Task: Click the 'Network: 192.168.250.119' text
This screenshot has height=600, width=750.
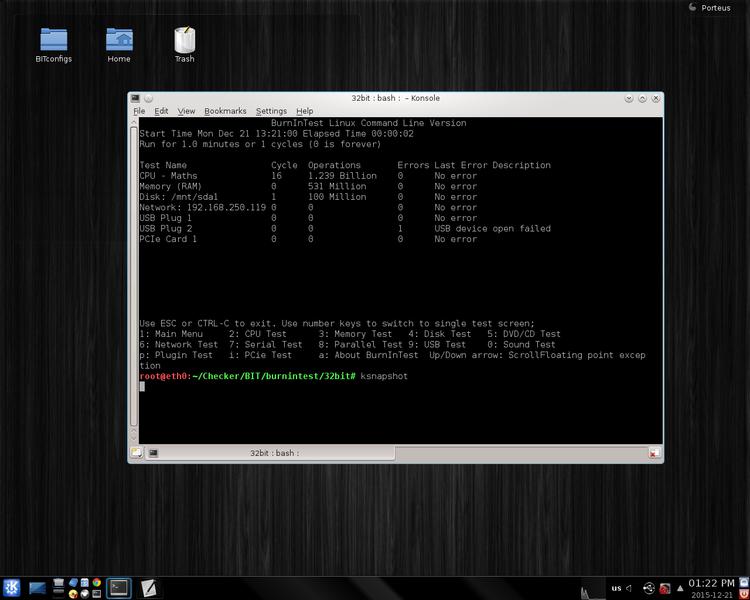Action: tap(203, 208)
